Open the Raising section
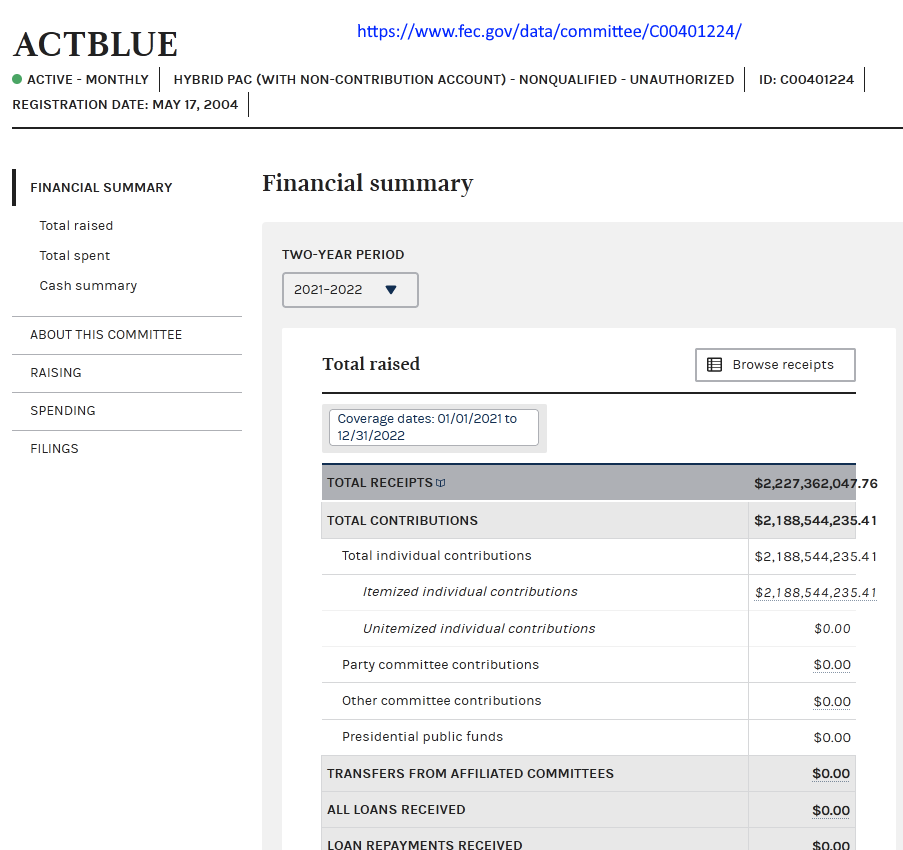903x850 pixels. (56, 373)
